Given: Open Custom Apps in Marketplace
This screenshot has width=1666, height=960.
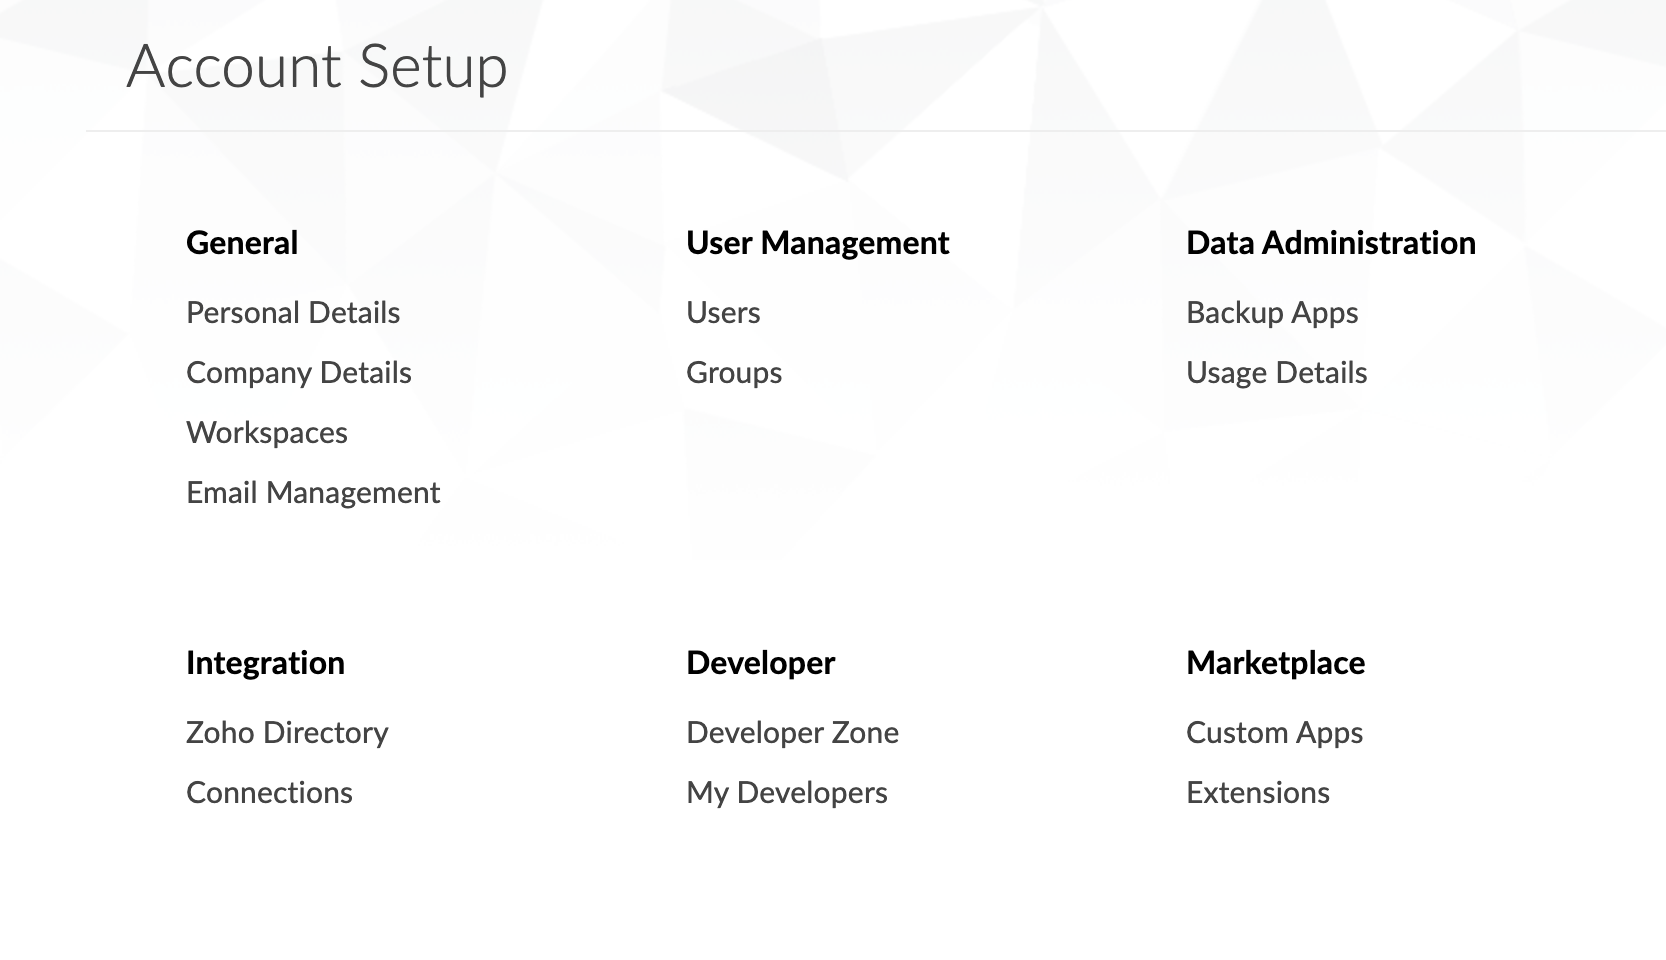Looking at the screenshot, I should coord(1274,733).
